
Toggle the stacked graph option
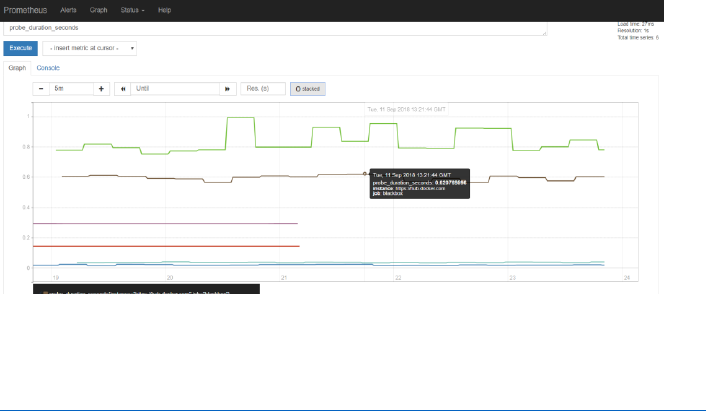[308, 89]
